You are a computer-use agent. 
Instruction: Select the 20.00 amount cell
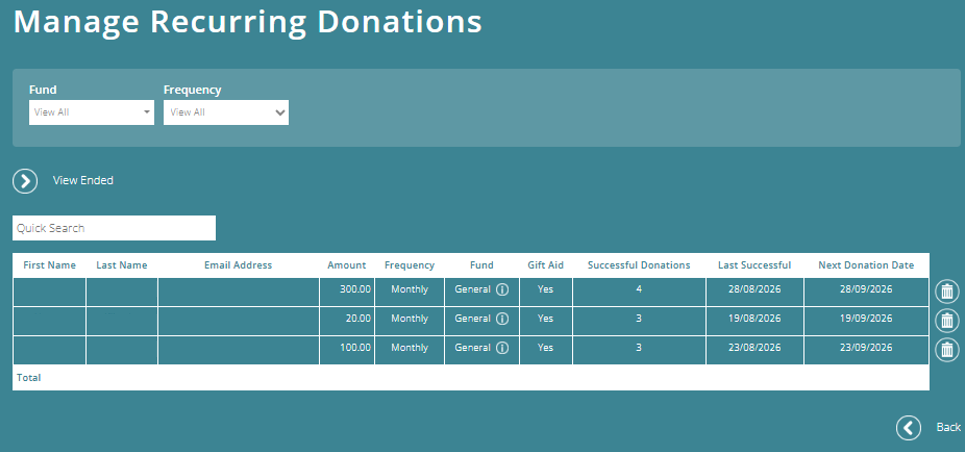point(347,321)
